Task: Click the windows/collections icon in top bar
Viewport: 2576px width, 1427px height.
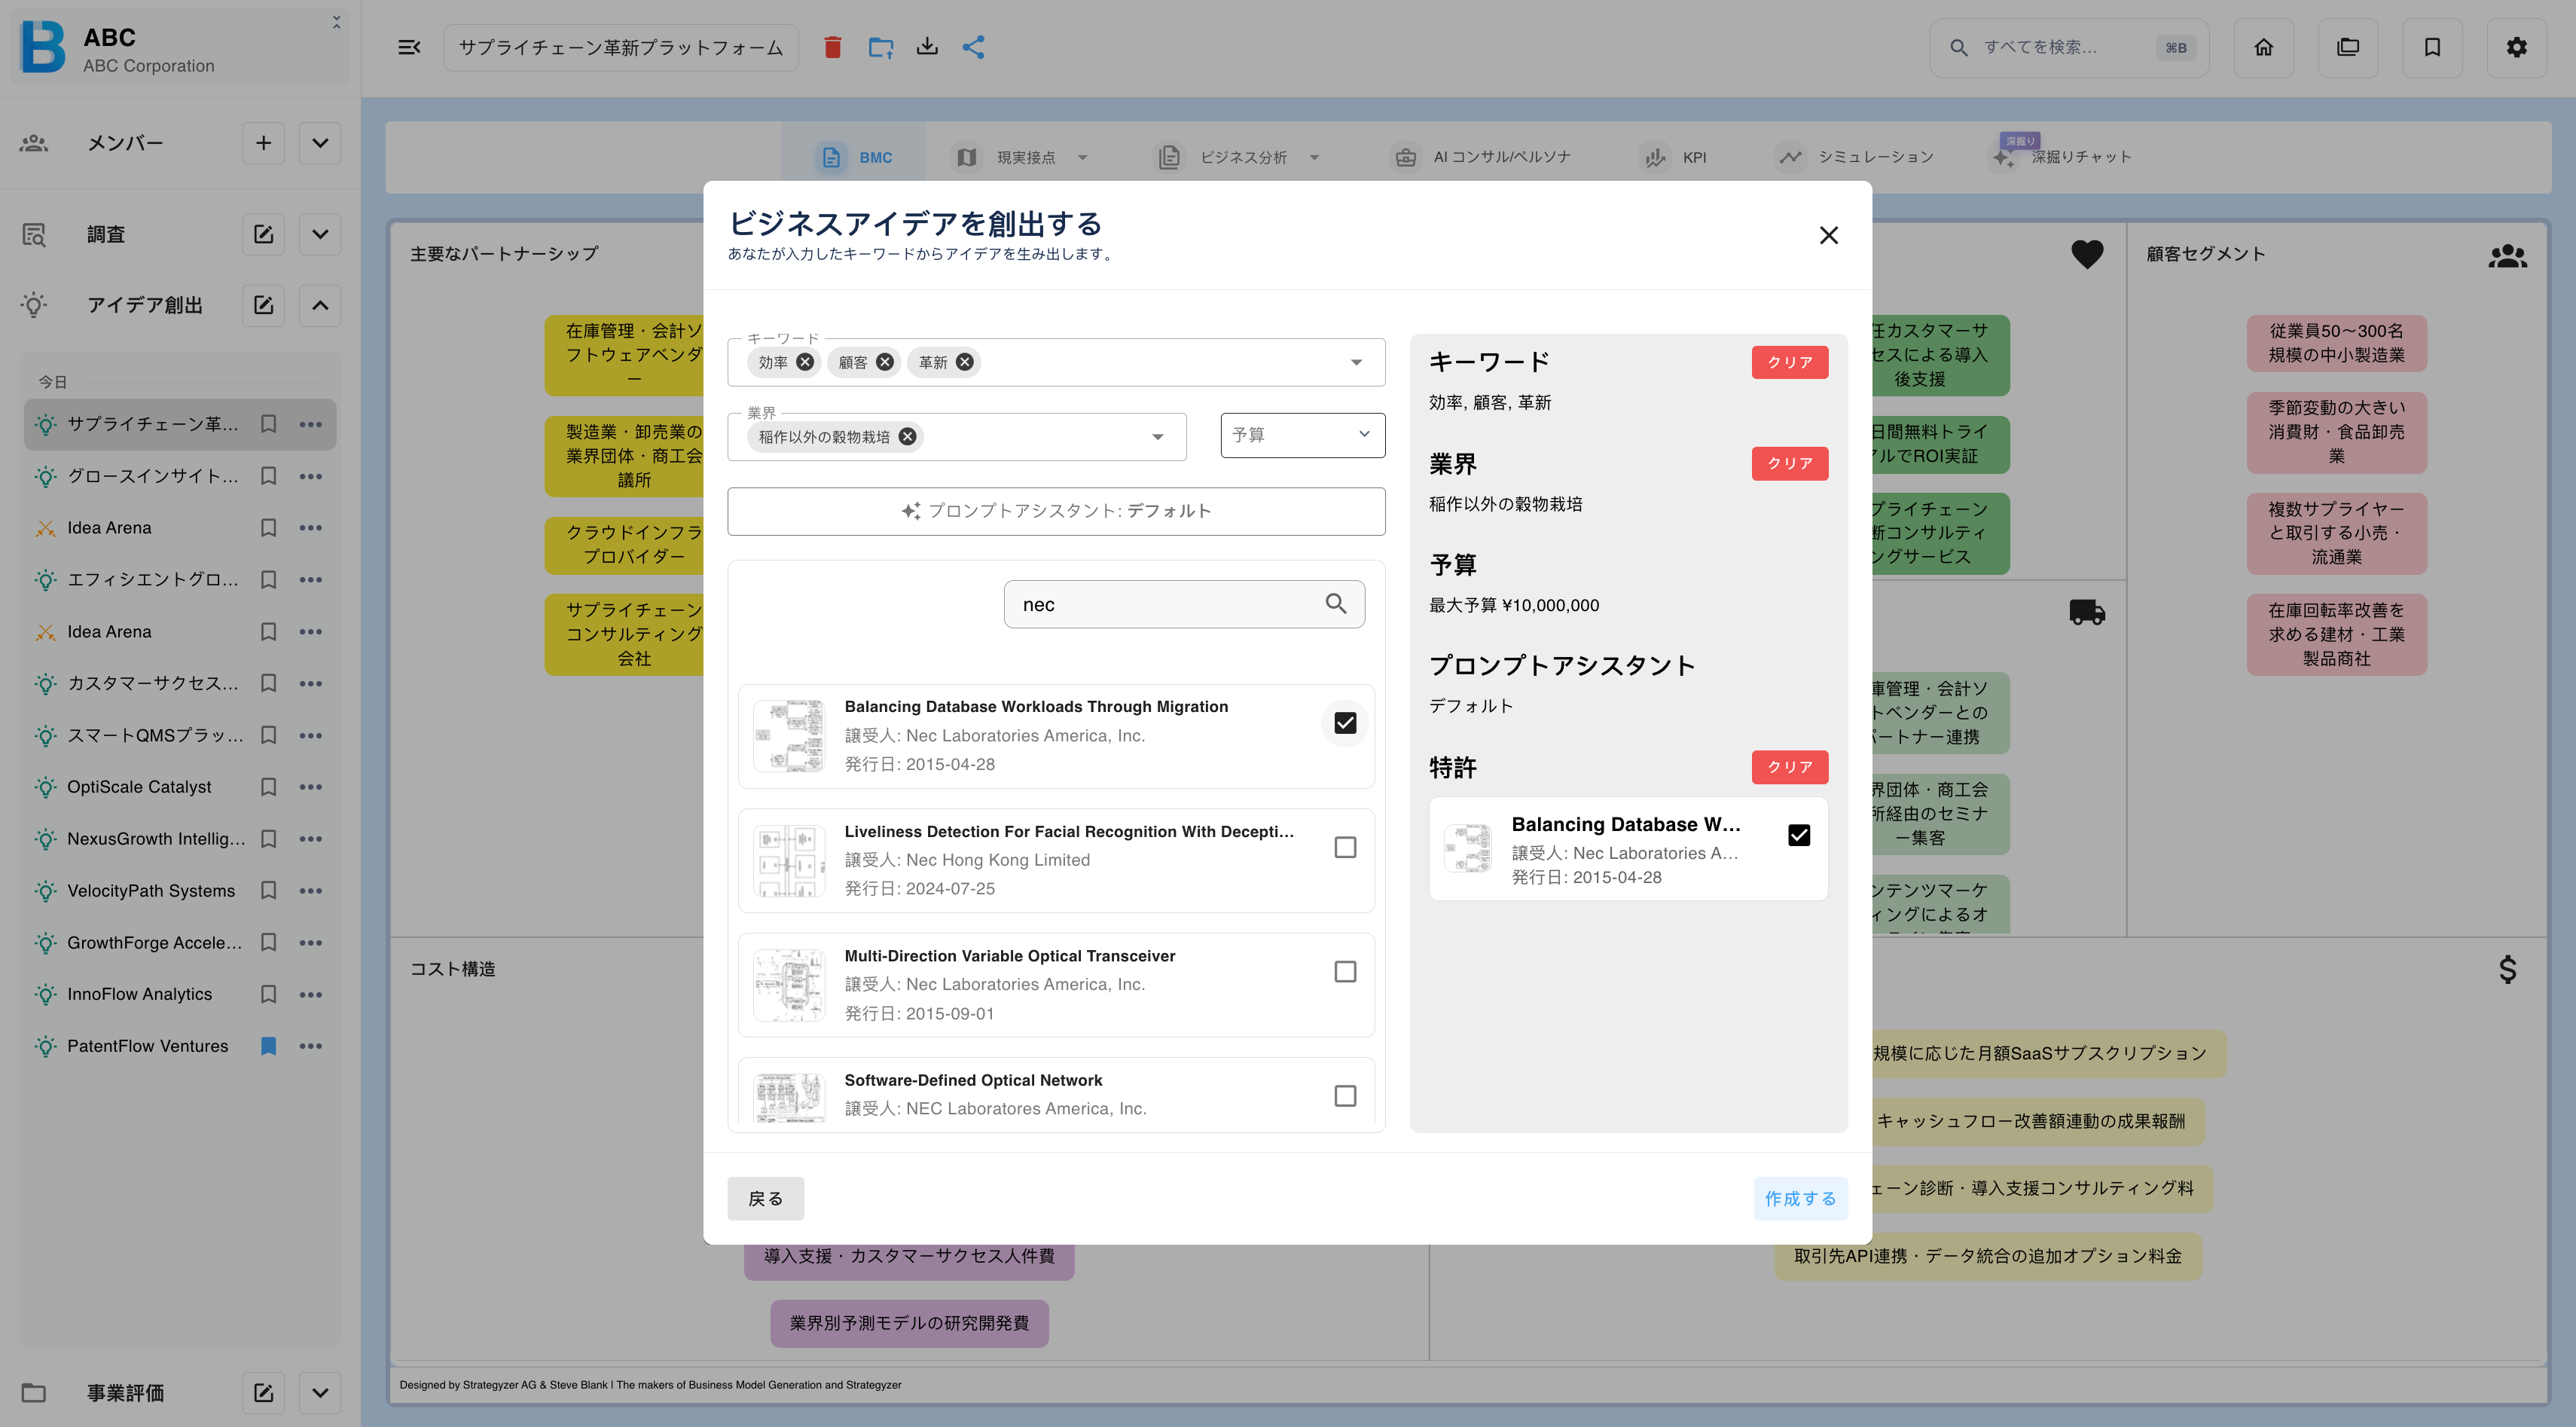Action: 2347,47
